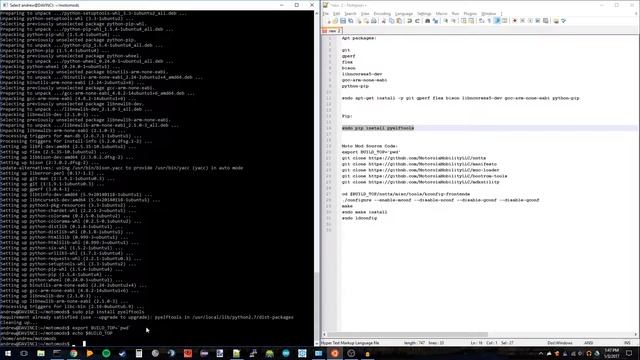Open the Language menu in Notepad++
Screen dimensions: 640x360
(x=404, y=13)
